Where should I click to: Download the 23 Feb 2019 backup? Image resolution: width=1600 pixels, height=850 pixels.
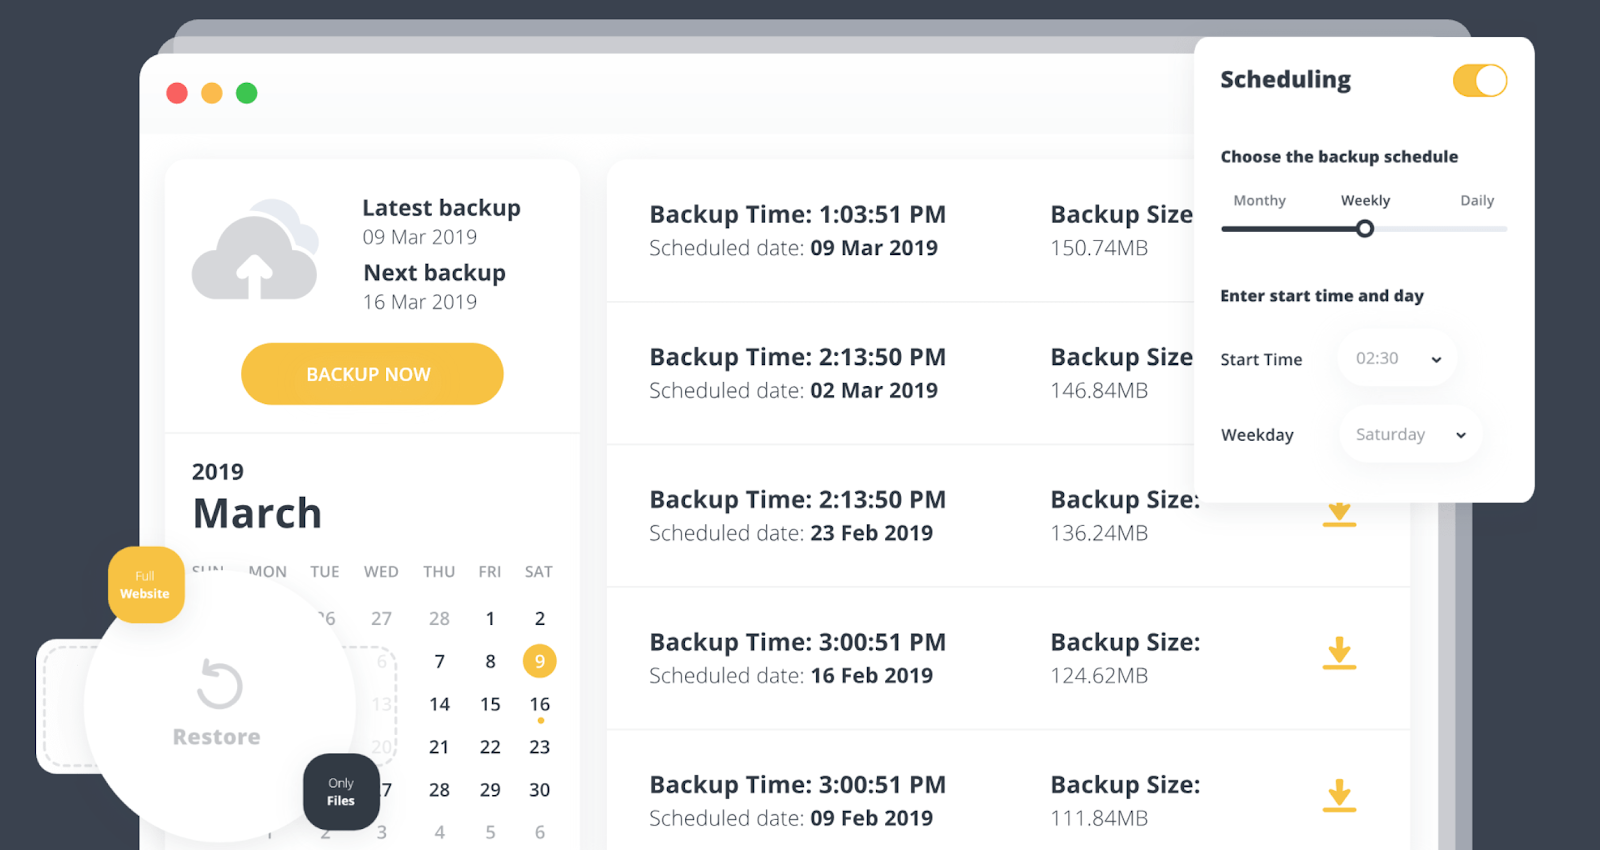1339,514
